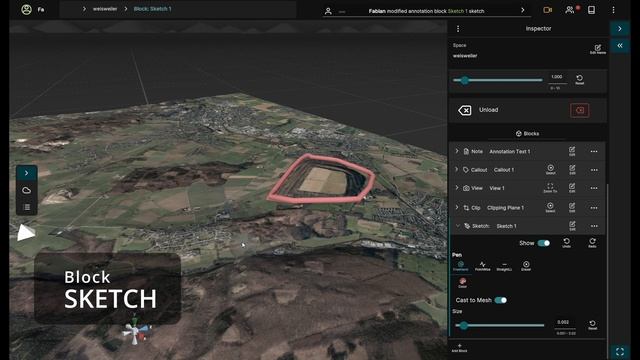Viewport: 640px width, 360px height.
Task: Open the tablet device icon
Action: (591, 10)
